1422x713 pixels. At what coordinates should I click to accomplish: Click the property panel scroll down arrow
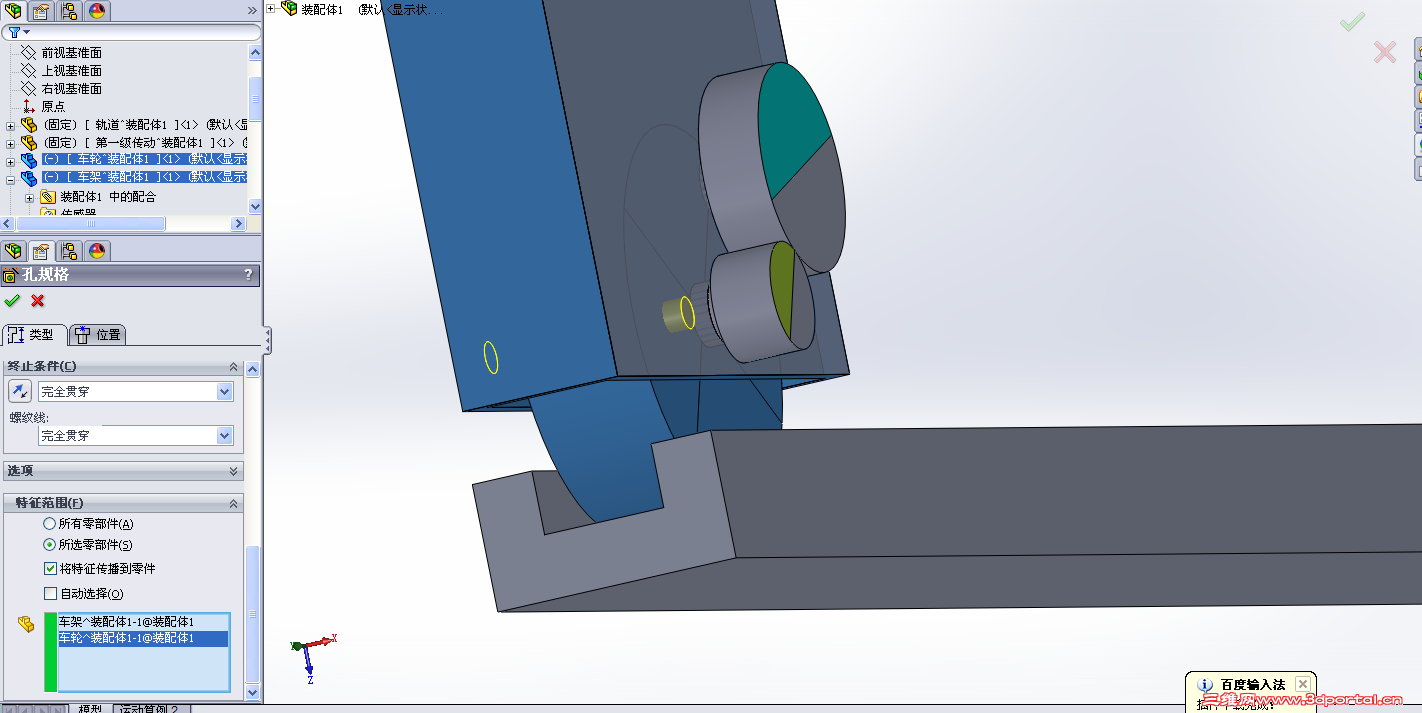click(x=252, y=692)
